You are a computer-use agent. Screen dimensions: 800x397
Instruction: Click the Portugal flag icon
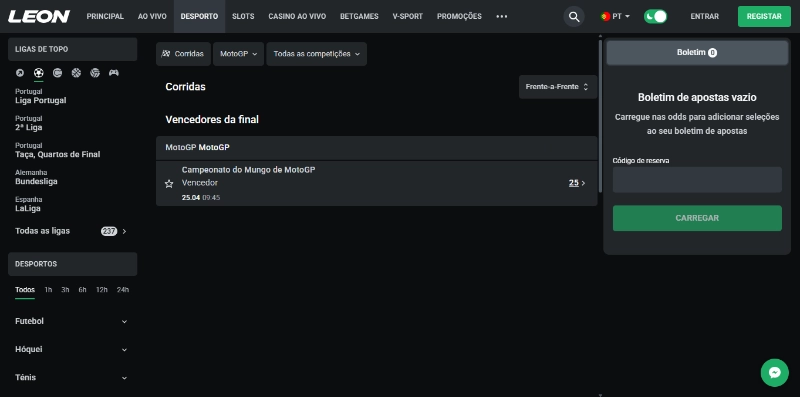coord(606,16)
